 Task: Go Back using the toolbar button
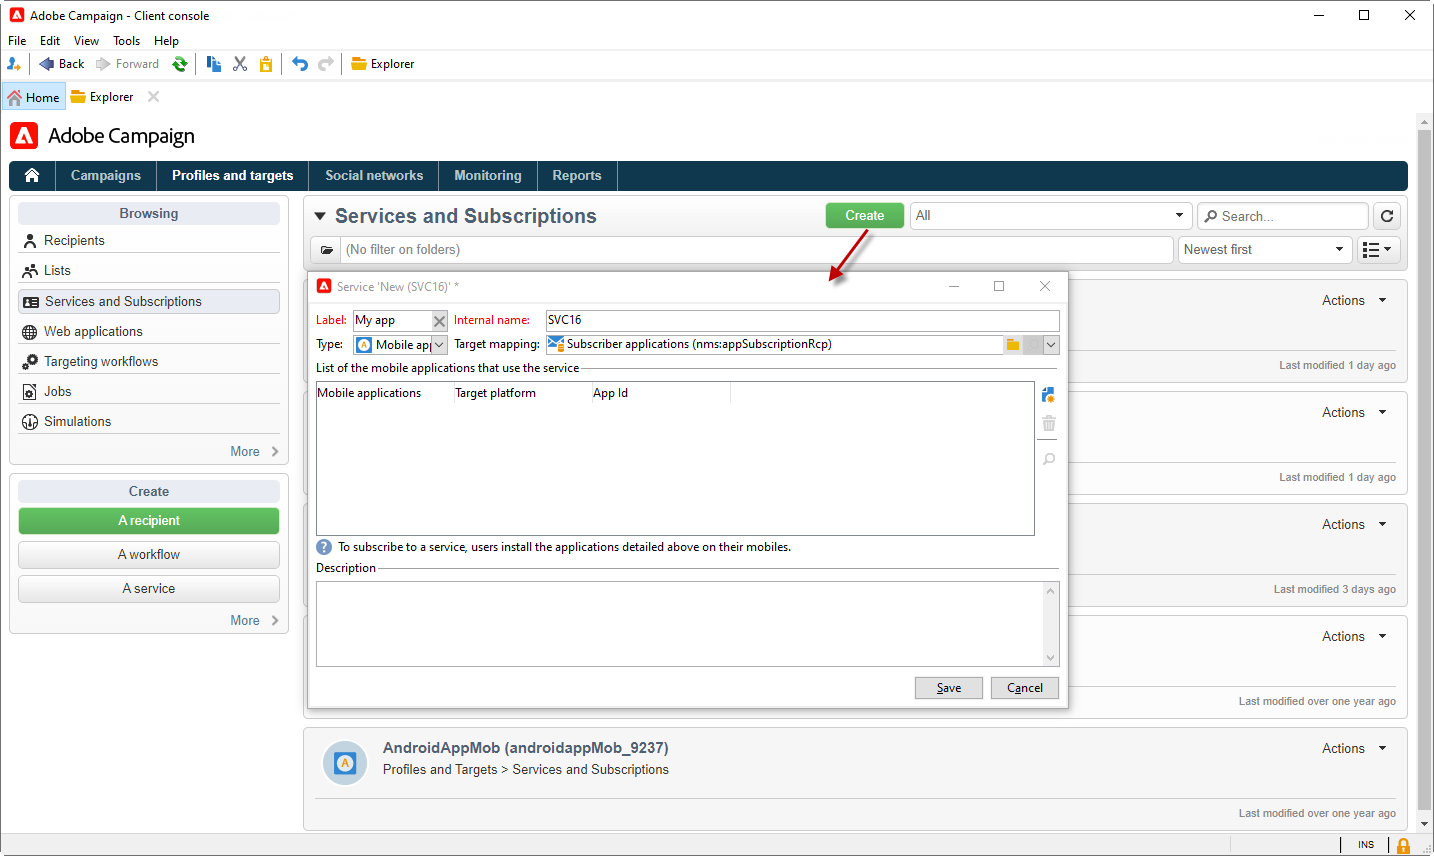62,64
